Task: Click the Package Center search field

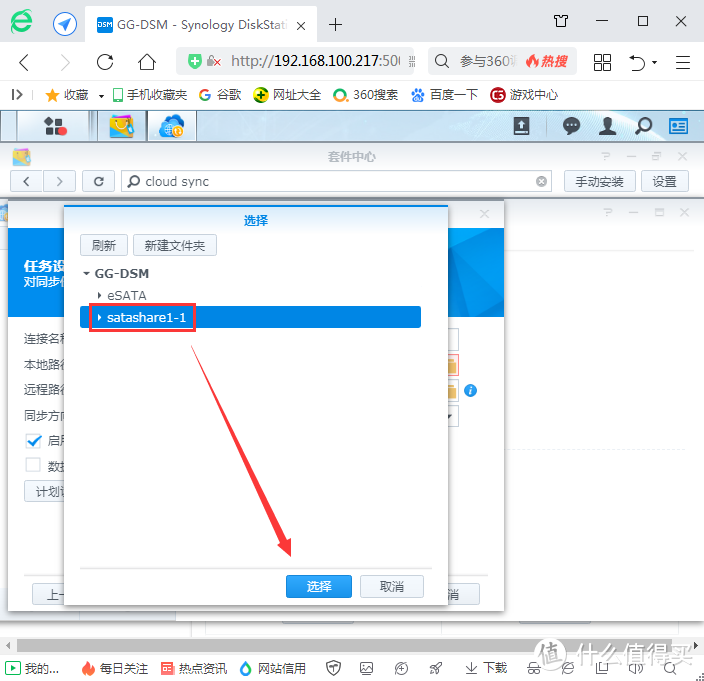Action: tap(336, 181)
